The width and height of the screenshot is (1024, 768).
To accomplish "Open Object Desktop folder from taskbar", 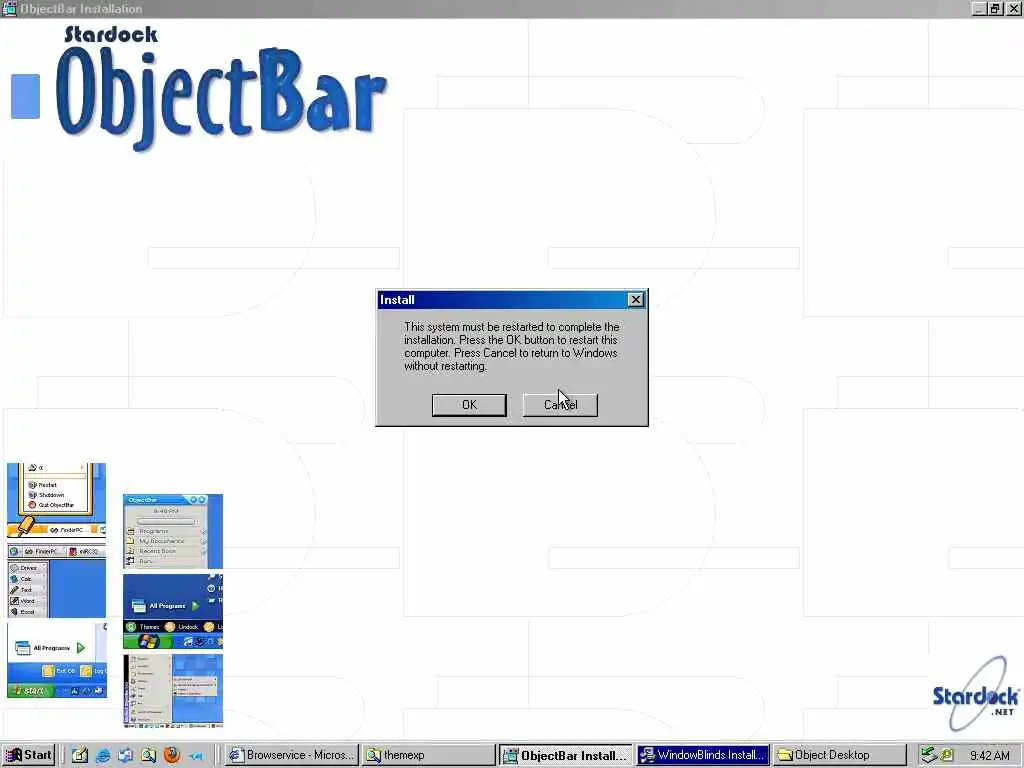I will [840, 755].
